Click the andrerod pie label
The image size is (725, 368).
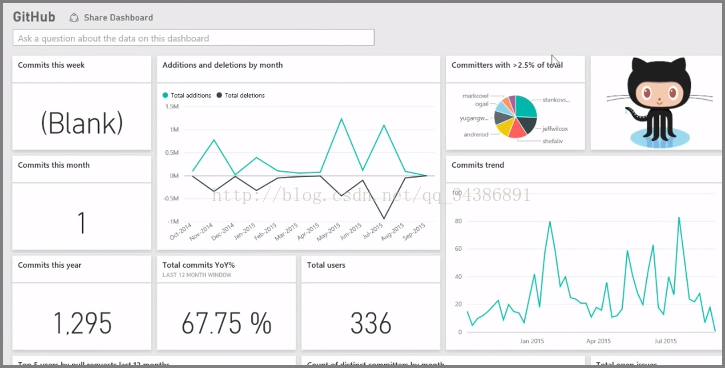(476, 135)
